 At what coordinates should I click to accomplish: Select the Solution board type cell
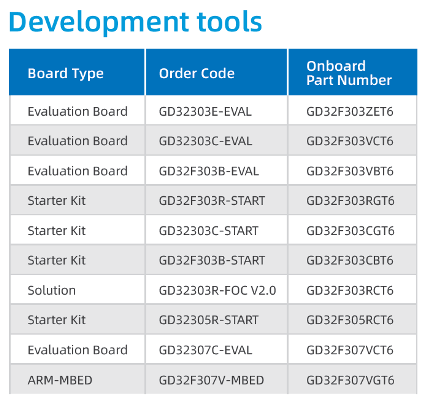coord(52,290)
